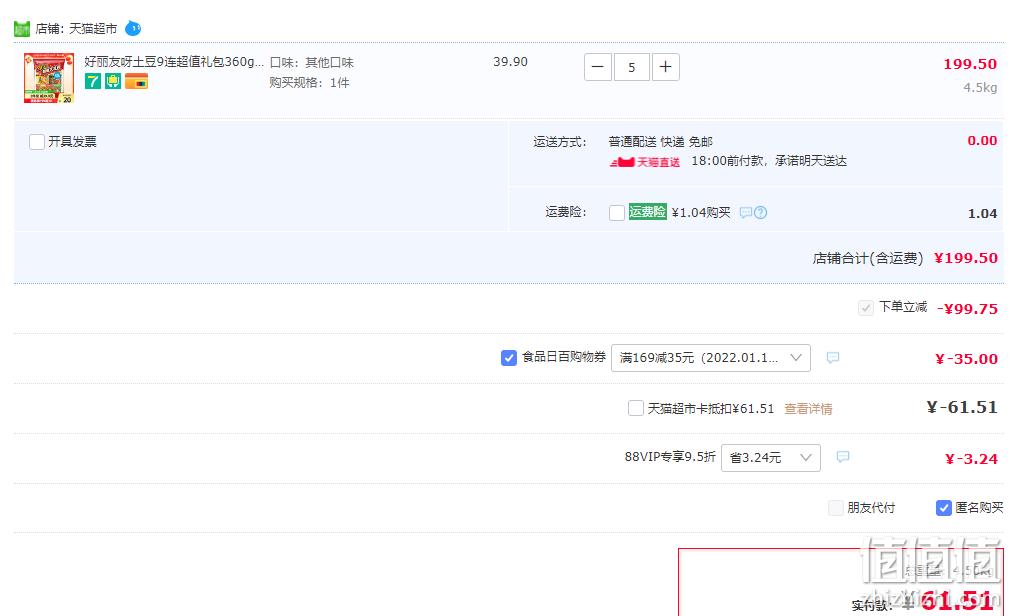Click the 运送方式 label

pyautogui.click(x=559, y=142)
